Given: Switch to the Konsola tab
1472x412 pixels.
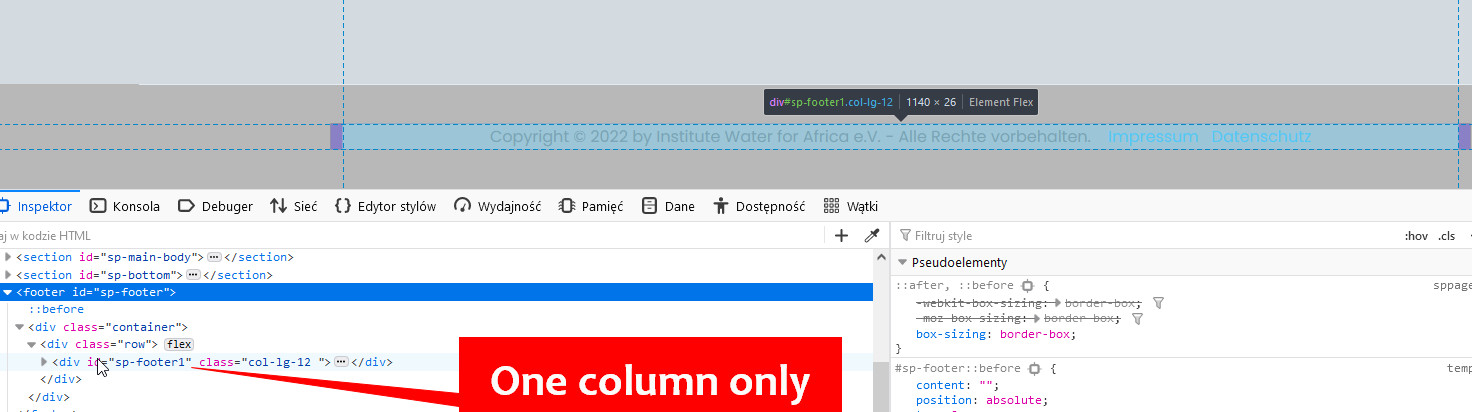Looking at the screenshot, I should (x=125, y=206).
